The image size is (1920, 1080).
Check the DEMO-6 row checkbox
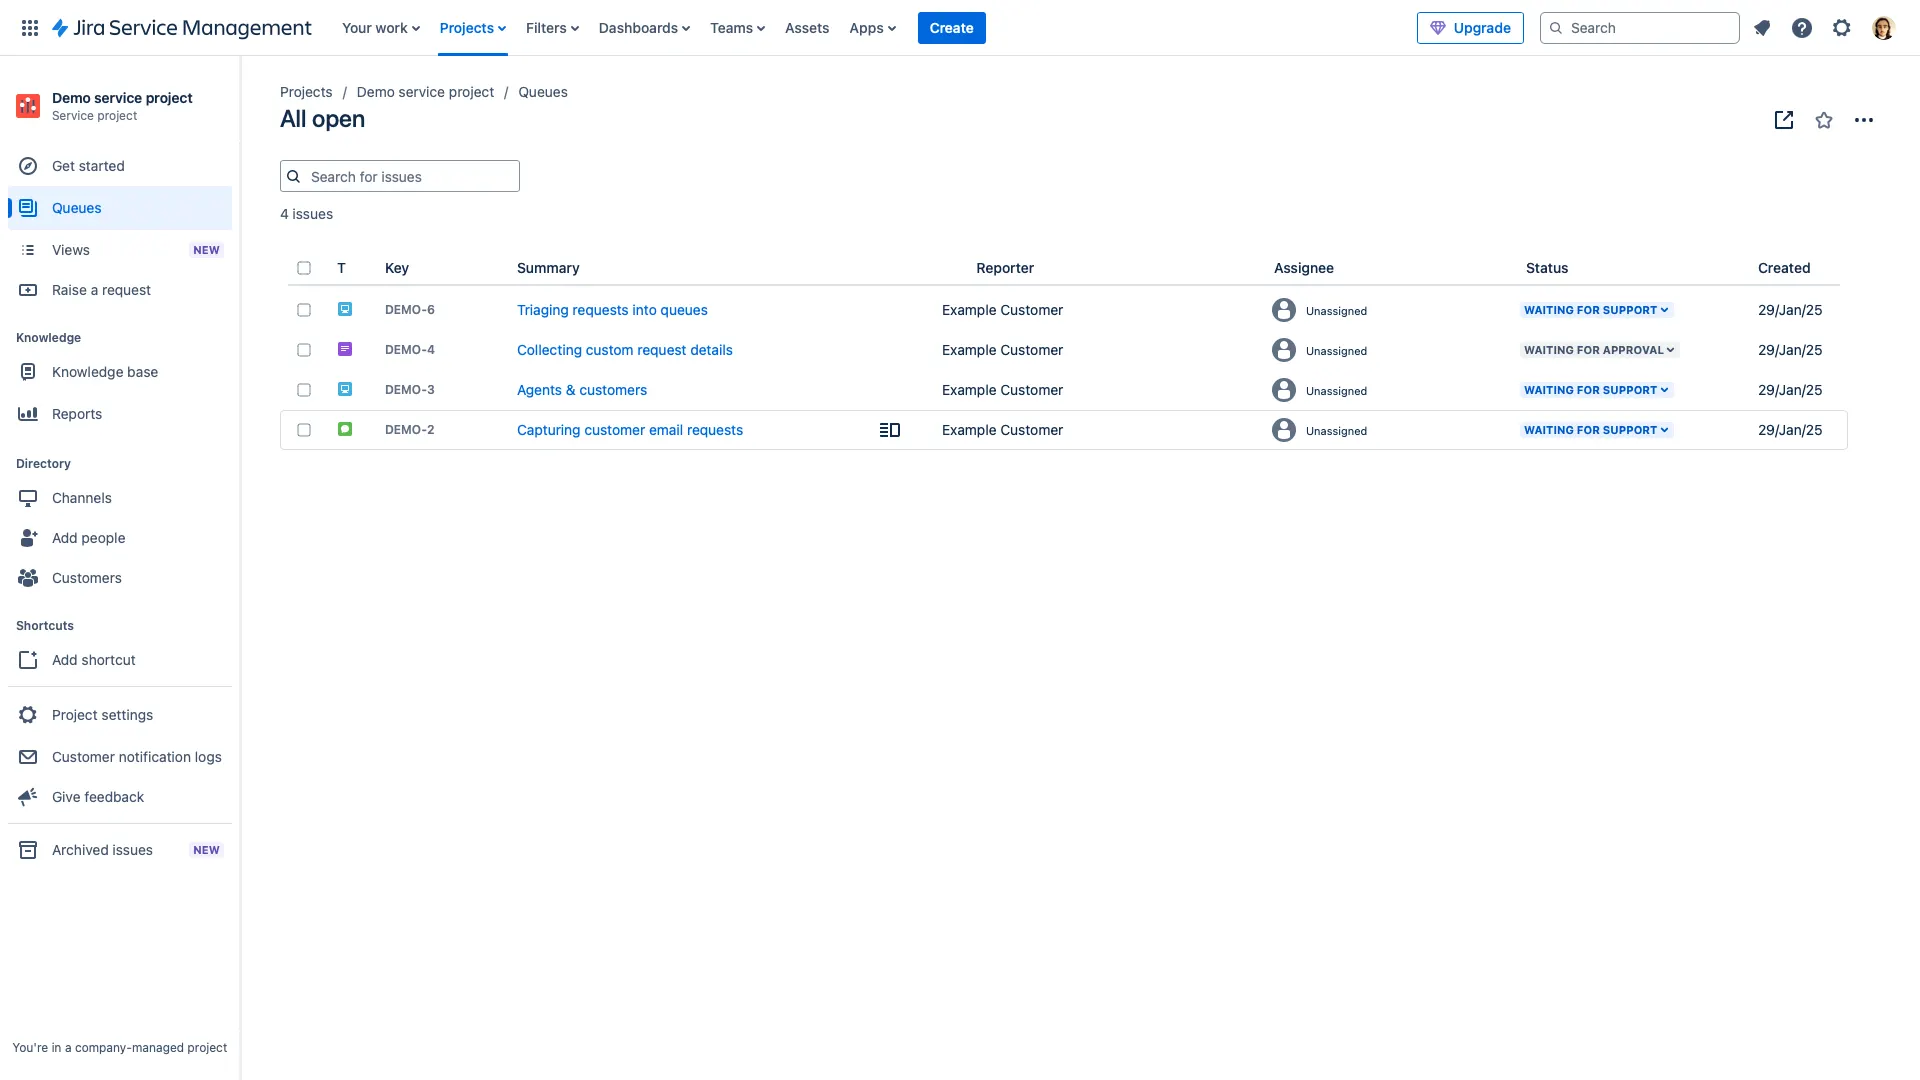pos(304,310)
